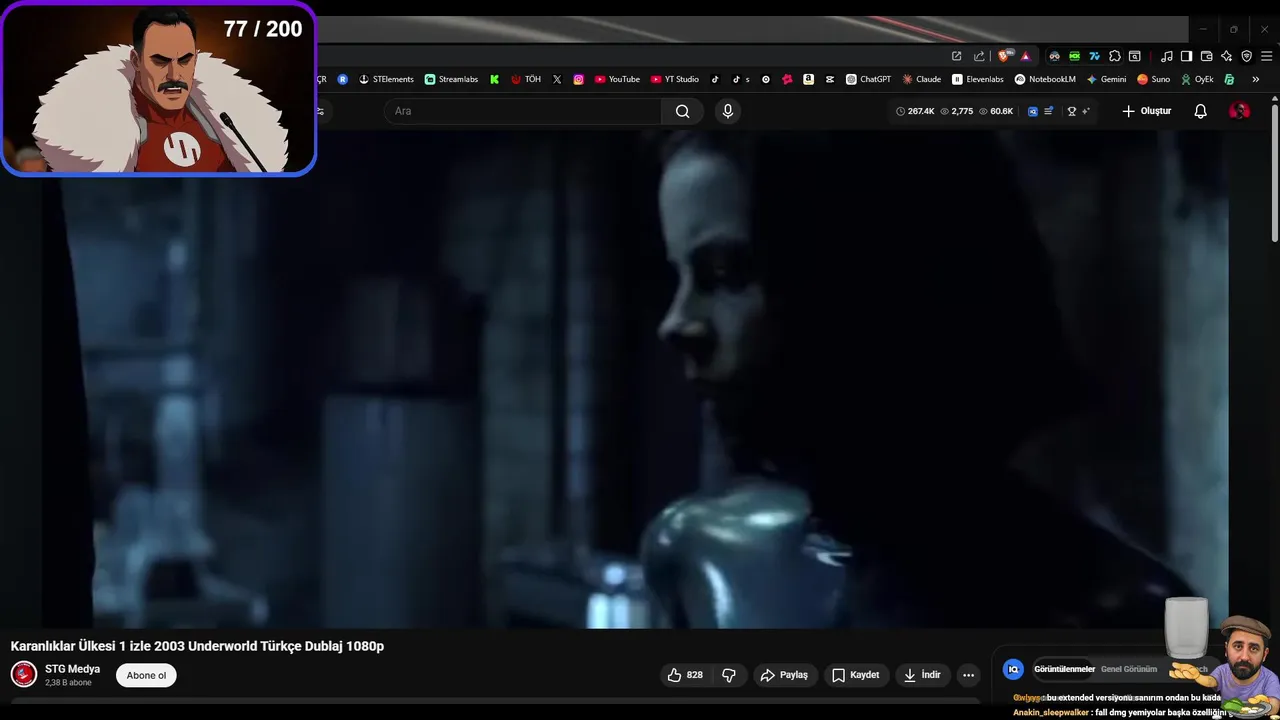The image size is (1280, 720).
Task: Open the account avatar menu
Action: pos(1239,111)
